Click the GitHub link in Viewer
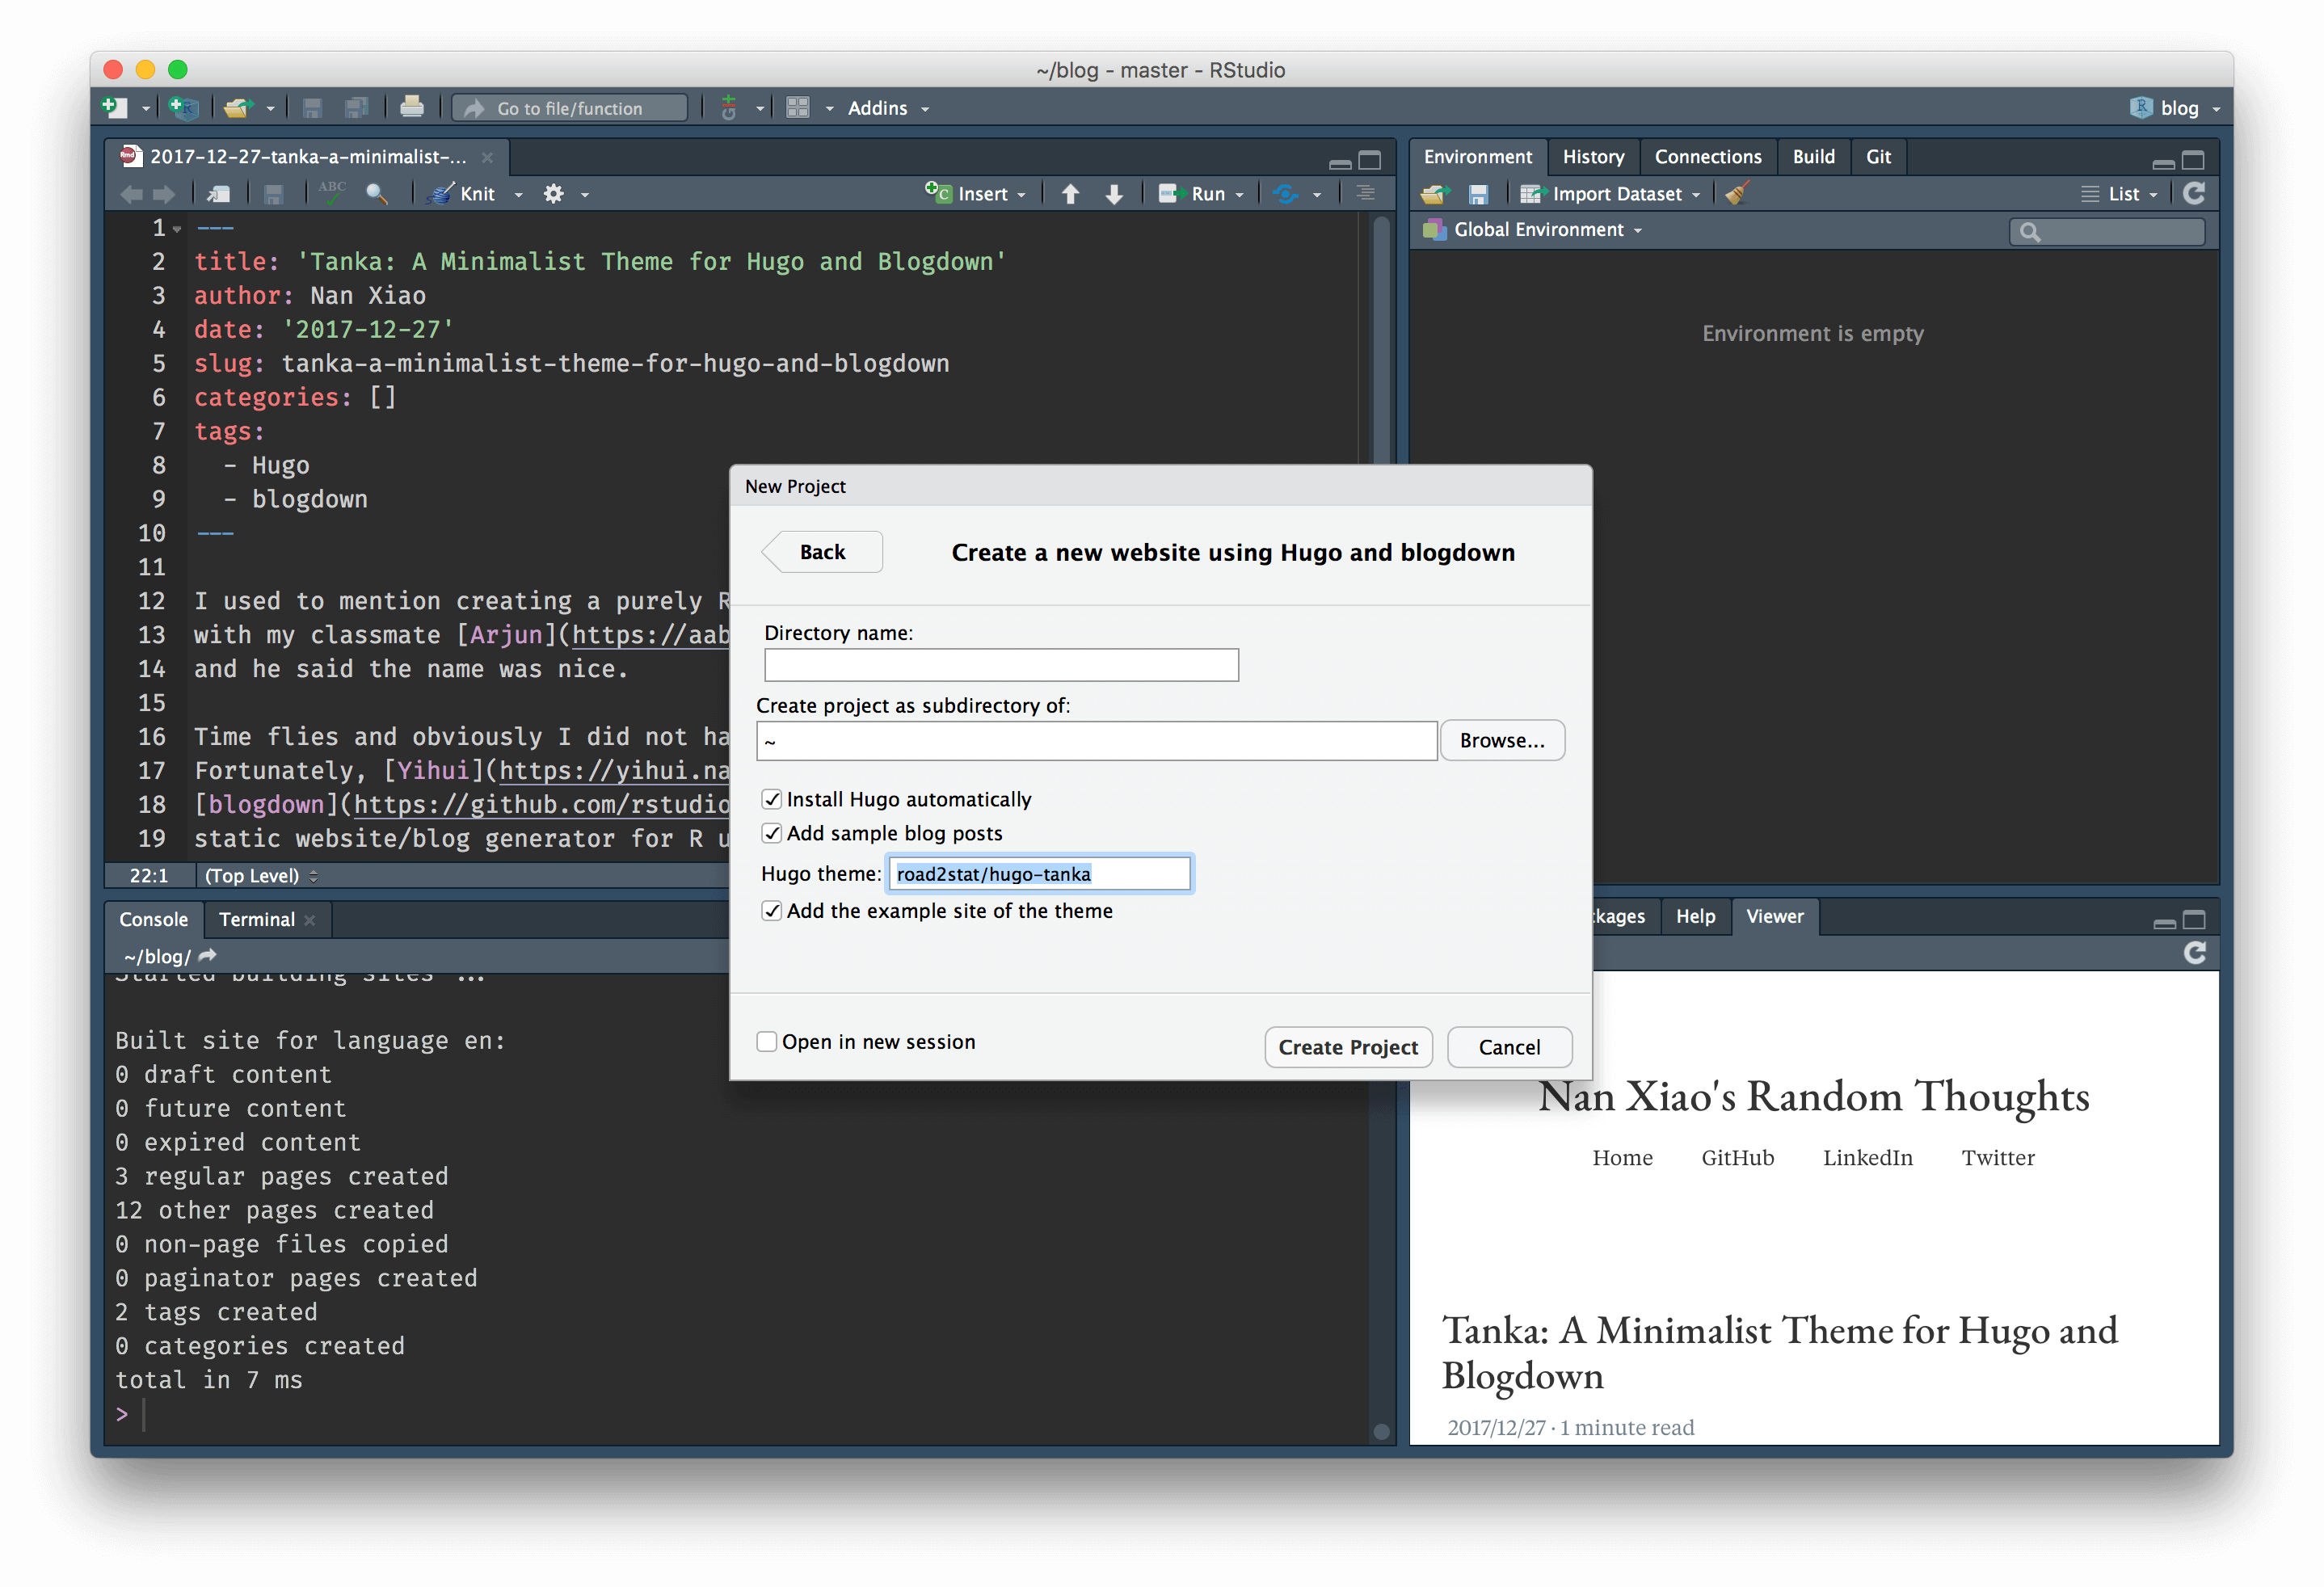Viewport: 2324px width, 1587px height. (1737, 1157)
